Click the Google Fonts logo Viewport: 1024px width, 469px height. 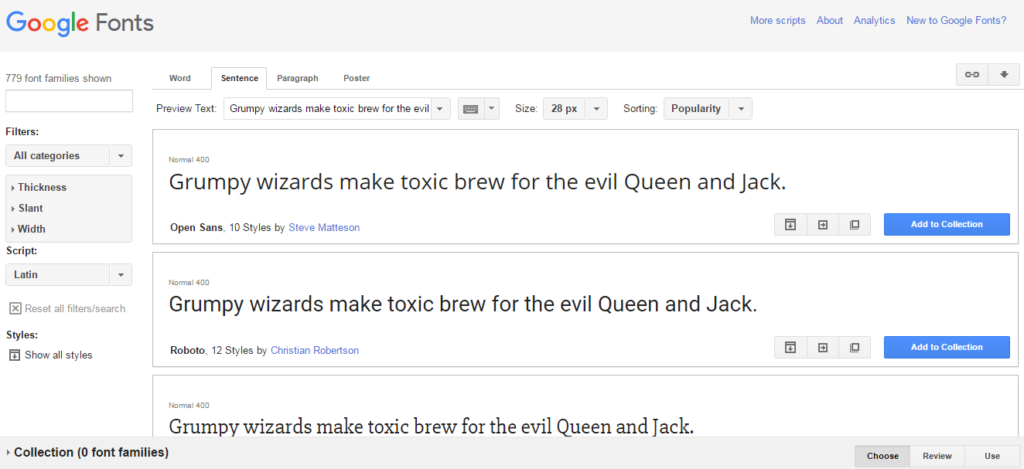[80, 24]
